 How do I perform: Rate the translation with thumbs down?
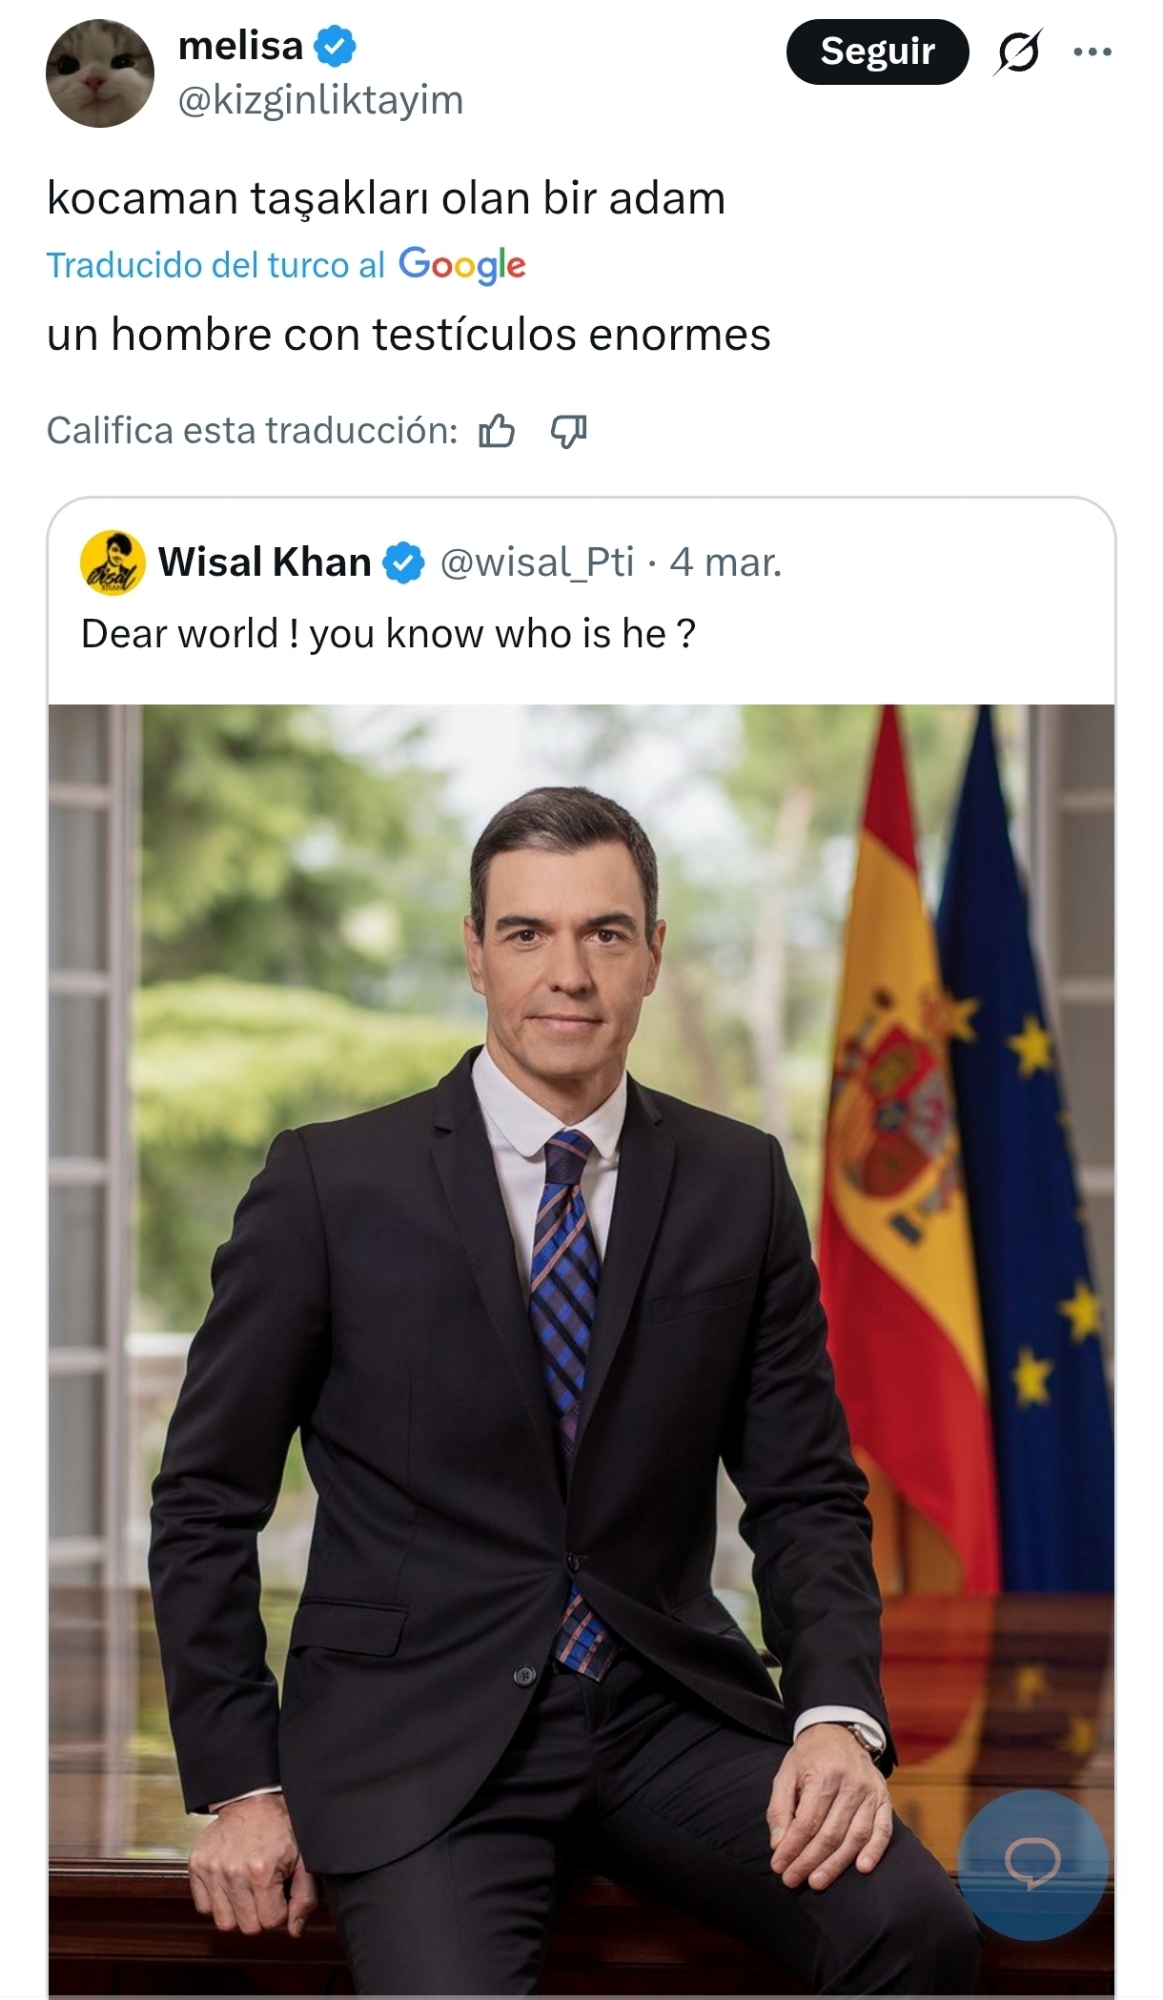coord(568,431)
